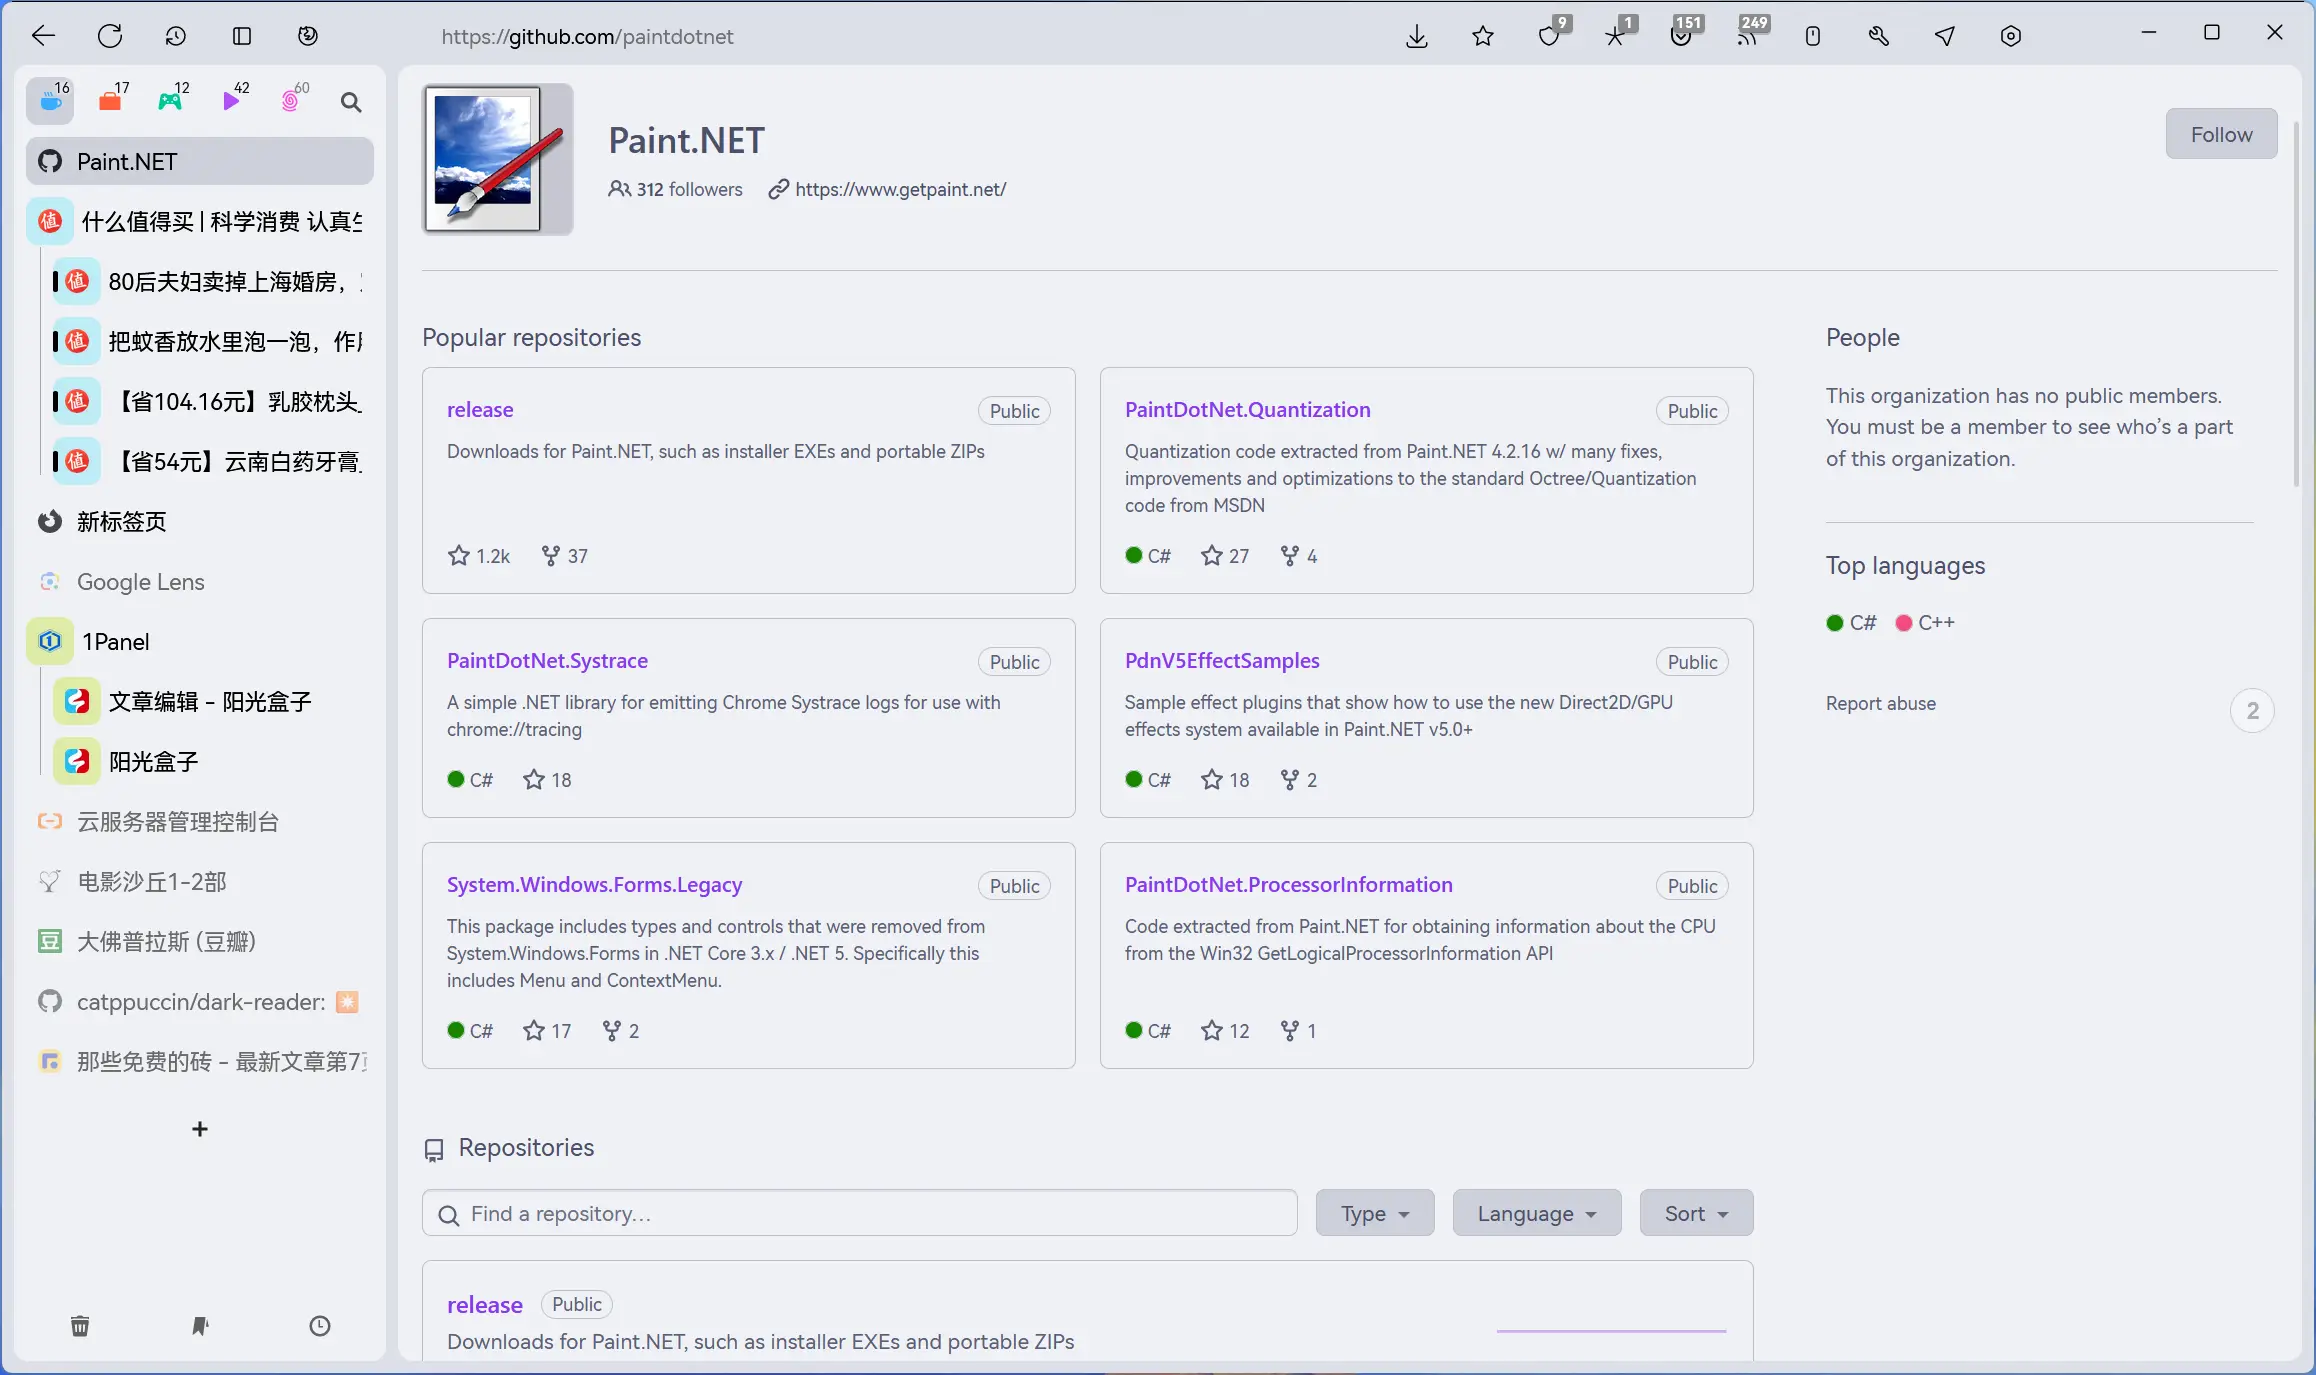Screen dimensions: 2316x1375
Task: Expand the Language filter dropdown
Action: [1536, 1213]
